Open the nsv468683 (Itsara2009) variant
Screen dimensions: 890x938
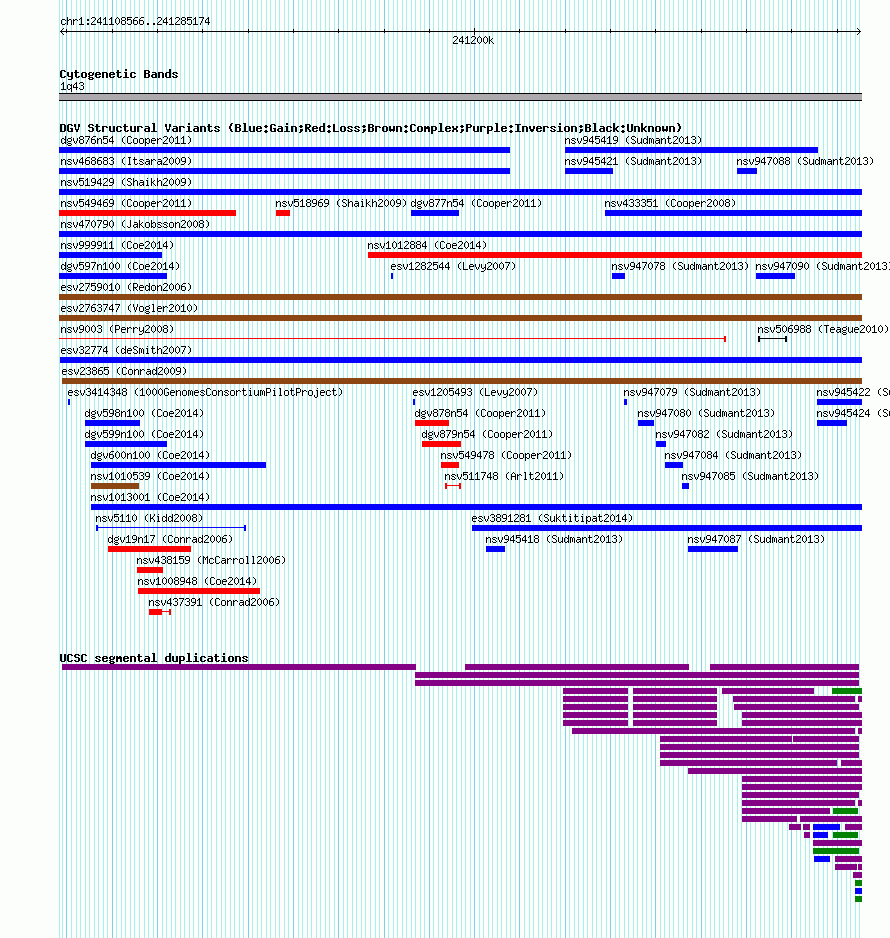(126, 161)
